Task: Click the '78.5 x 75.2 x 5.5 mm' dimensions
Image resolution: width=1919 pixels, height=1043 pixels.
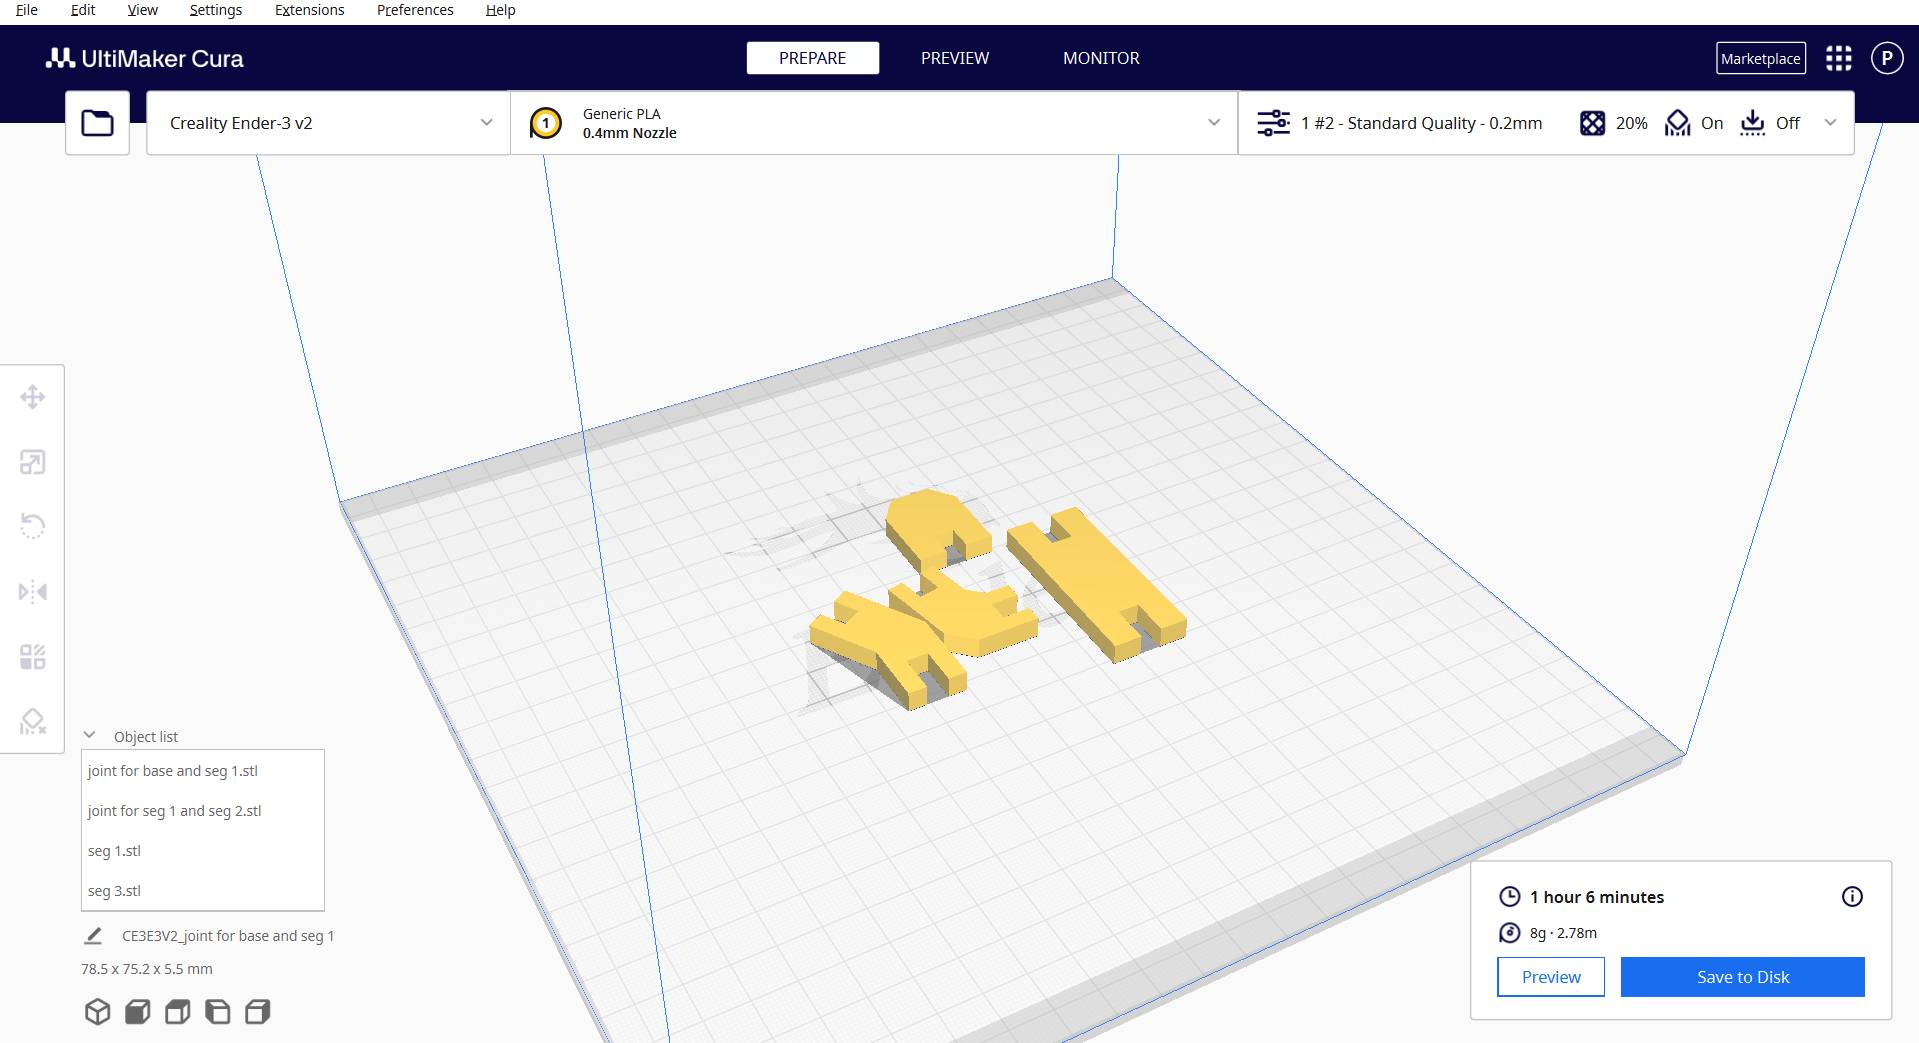Action: pyautogui.click(x=147, y=969)
